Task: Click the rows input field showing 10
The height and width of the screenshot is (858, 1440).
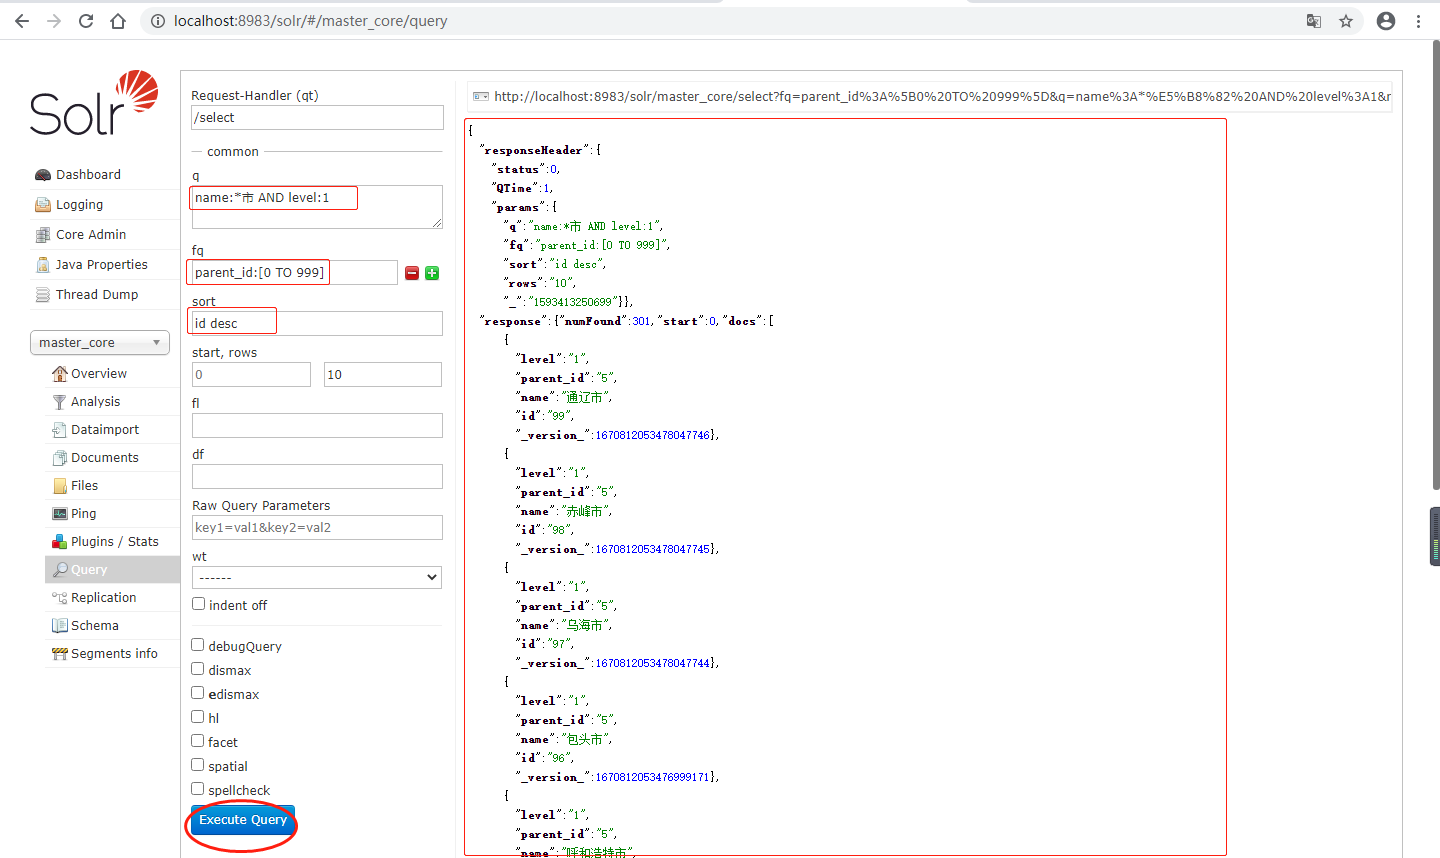Action: pyautogui.click(x=382, y=375)
